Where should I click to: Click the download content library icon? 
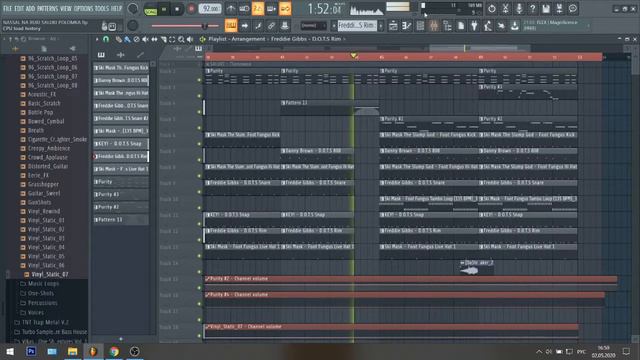click(515, 26)
